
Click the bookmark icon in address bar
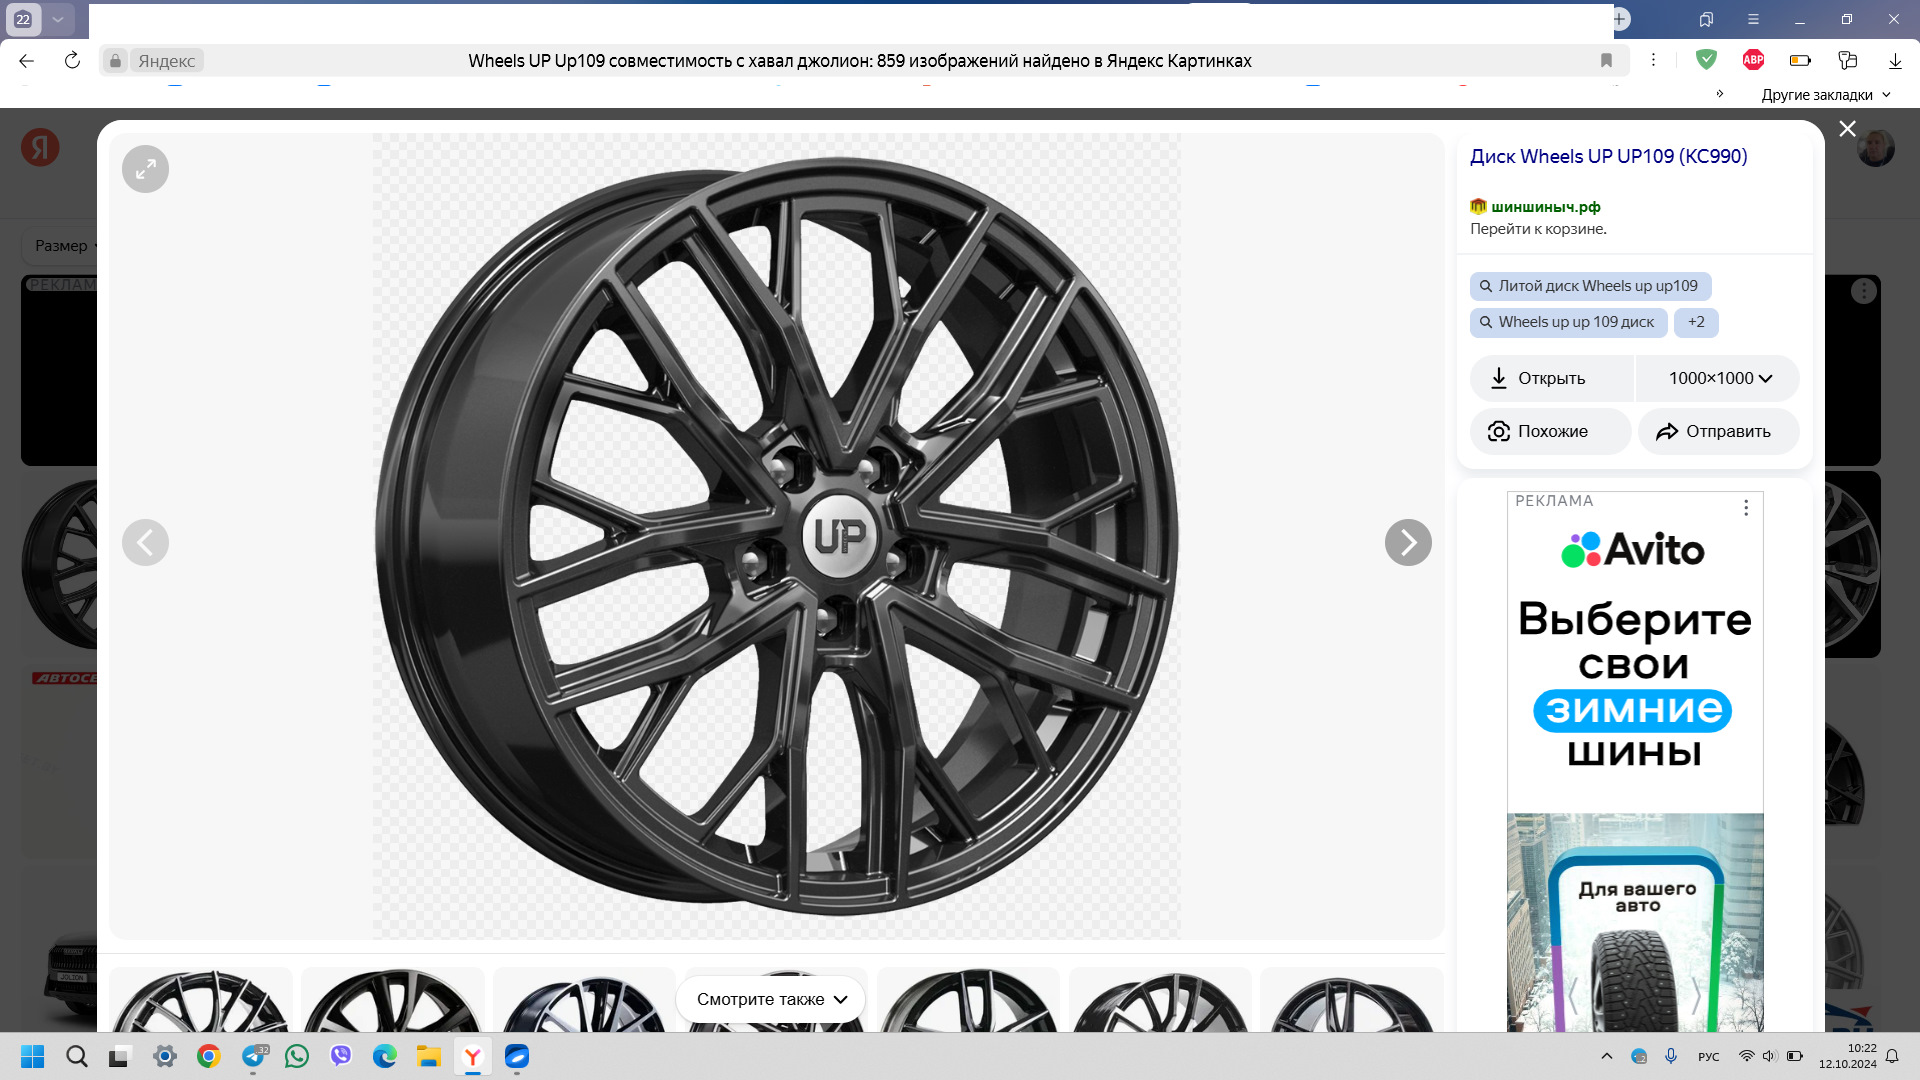[x=1606, y=61]
